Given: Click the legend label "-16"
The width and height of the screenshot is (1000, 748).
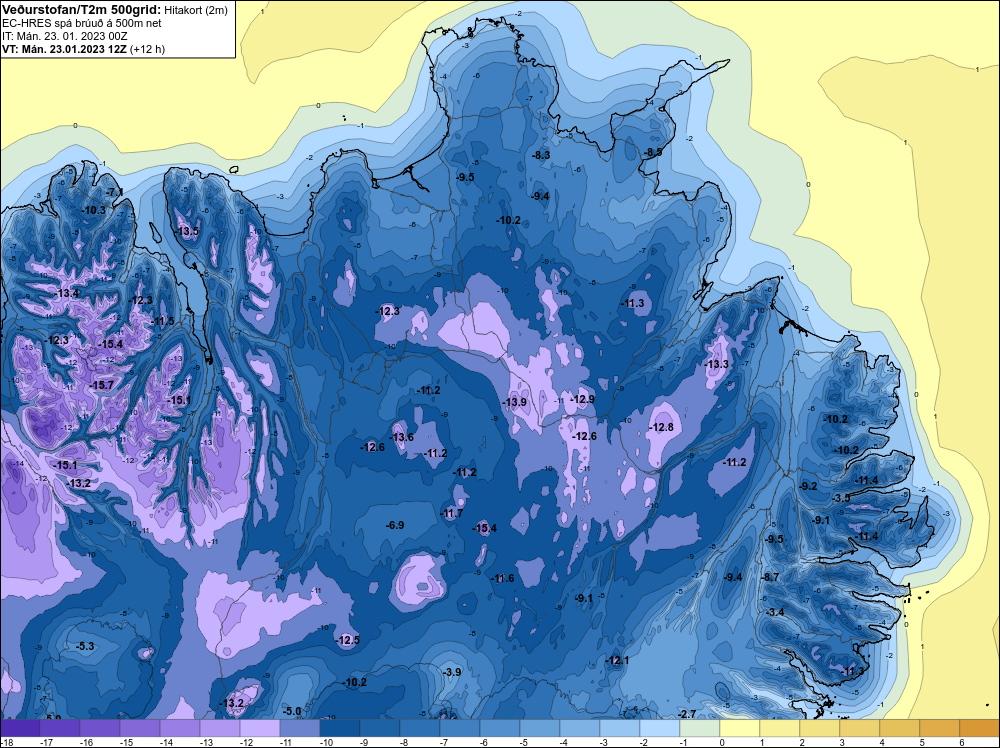Looking at the screenshot, I should coord(86,742).
